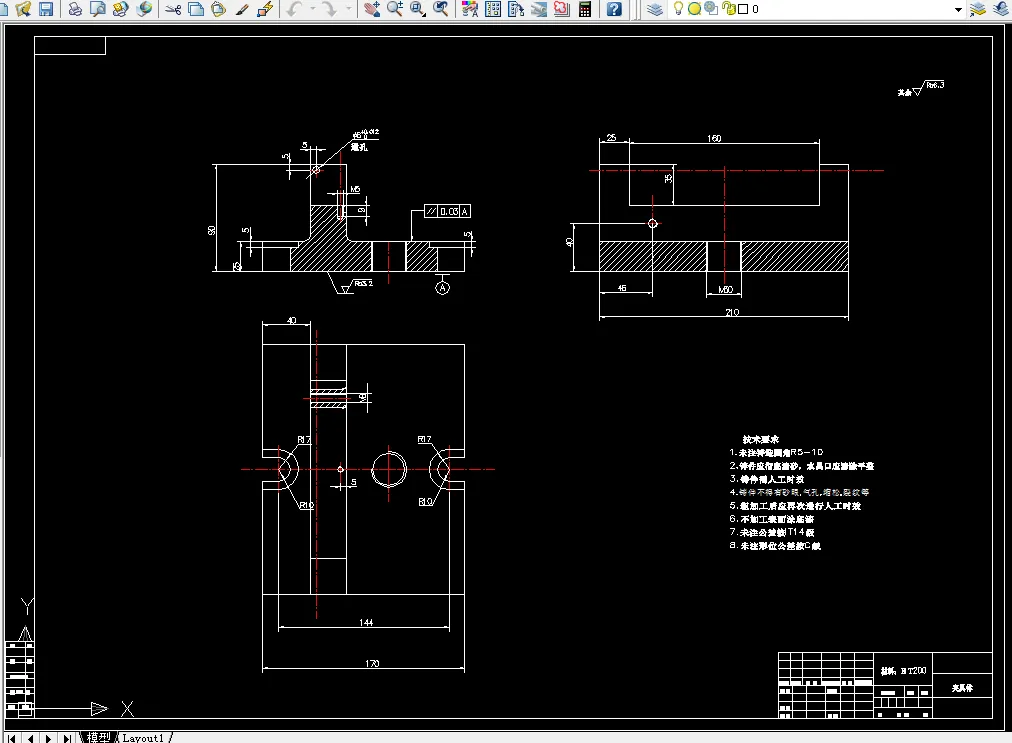Click the Copy icon
Viewport: 1012px width, 743px height.
pyautogui.click(x=196, y=9)
